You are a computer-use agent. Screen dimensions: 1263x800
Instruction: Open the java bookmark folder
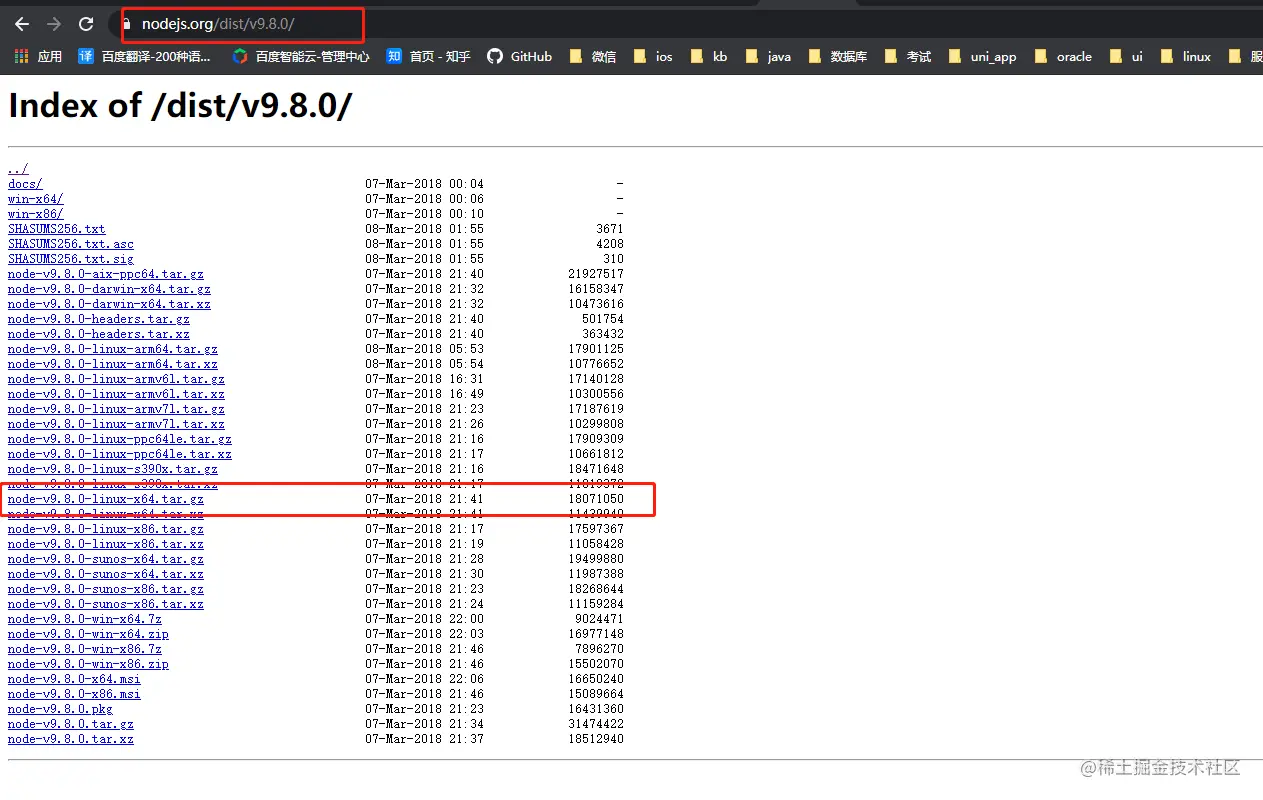[x=768, y=57]
